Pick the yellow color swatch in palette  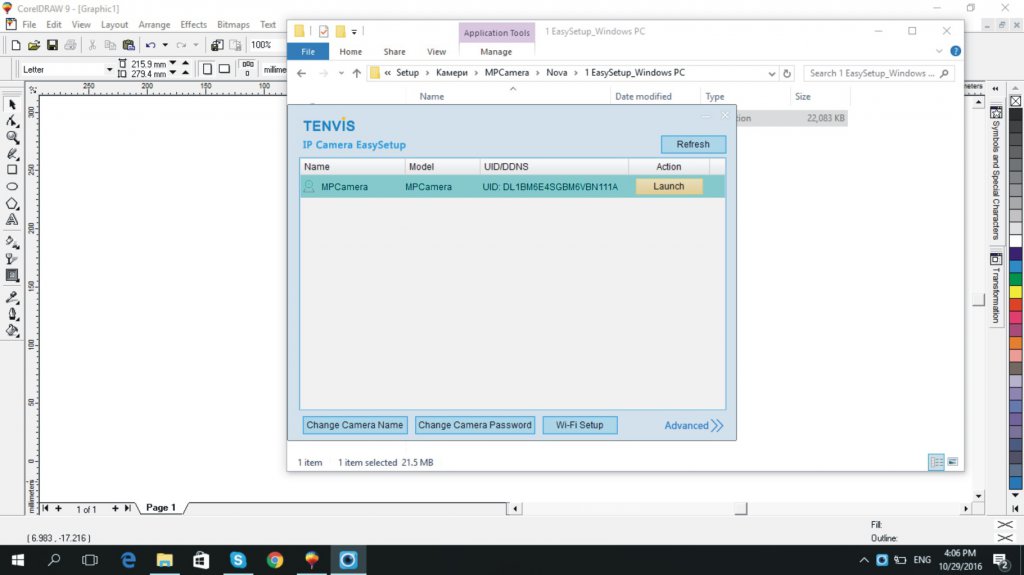1016,291
